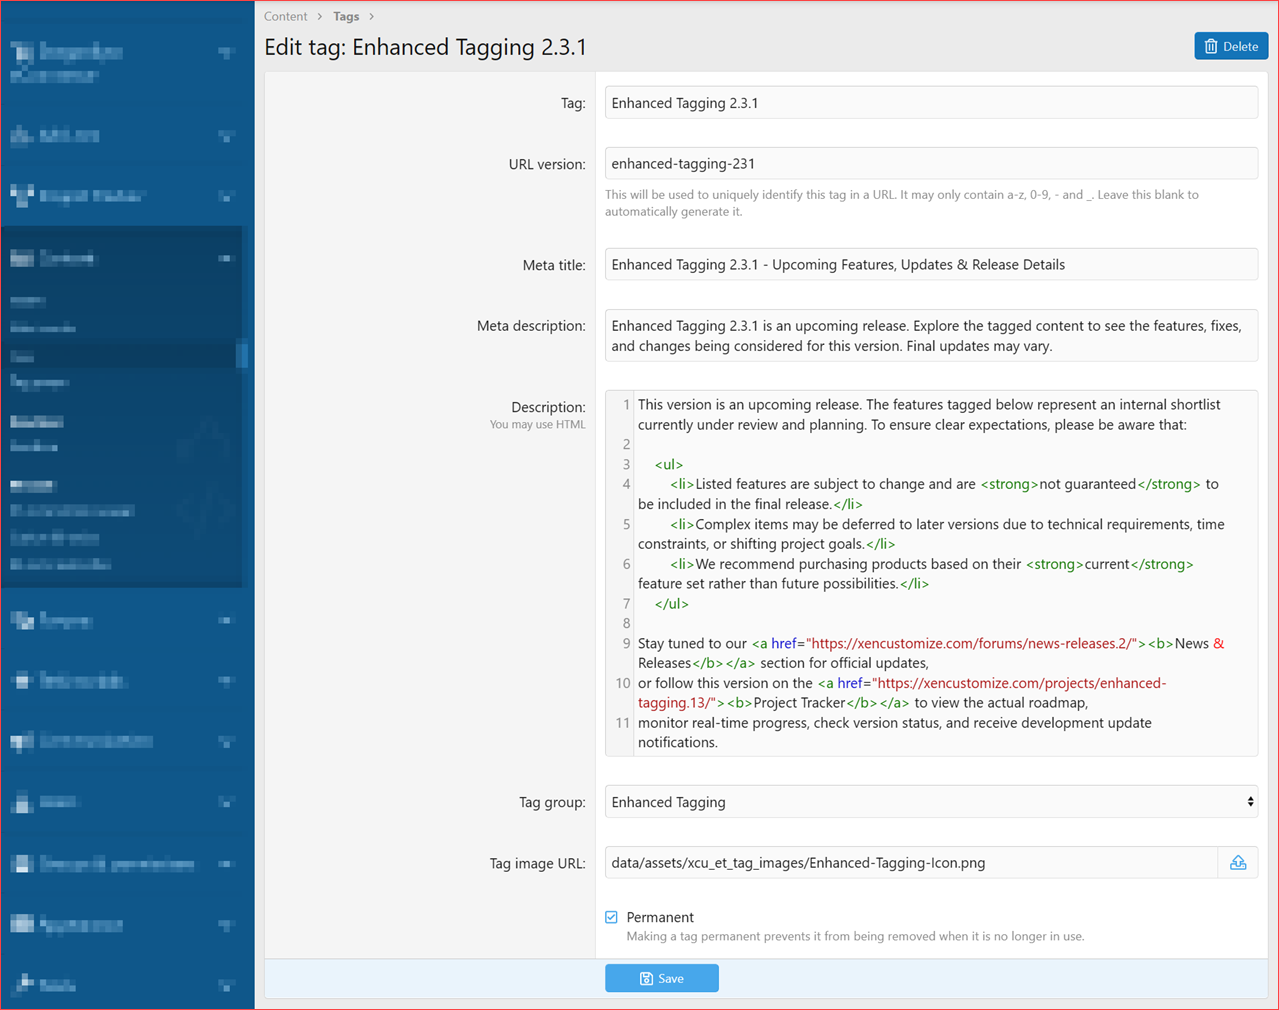Click the topmost icon in the admin sidebar
This screenshot has height=1010, width=1279.
pyautogui.click(x=20, y=52)
